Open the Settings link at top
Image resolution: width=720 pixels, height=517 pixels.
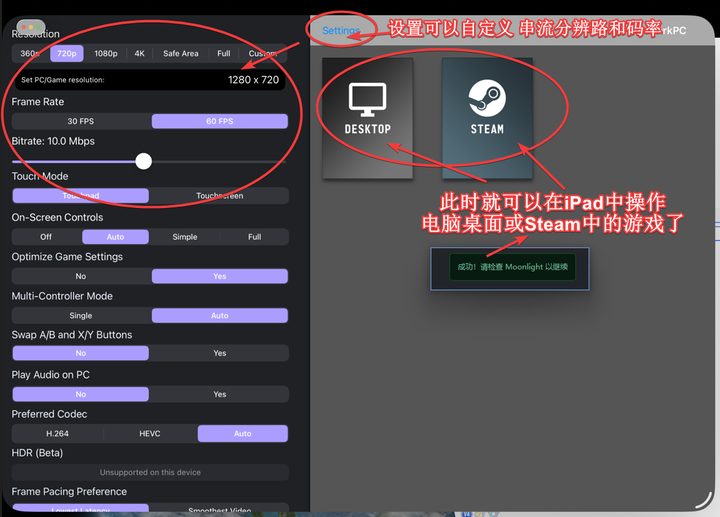341,31
